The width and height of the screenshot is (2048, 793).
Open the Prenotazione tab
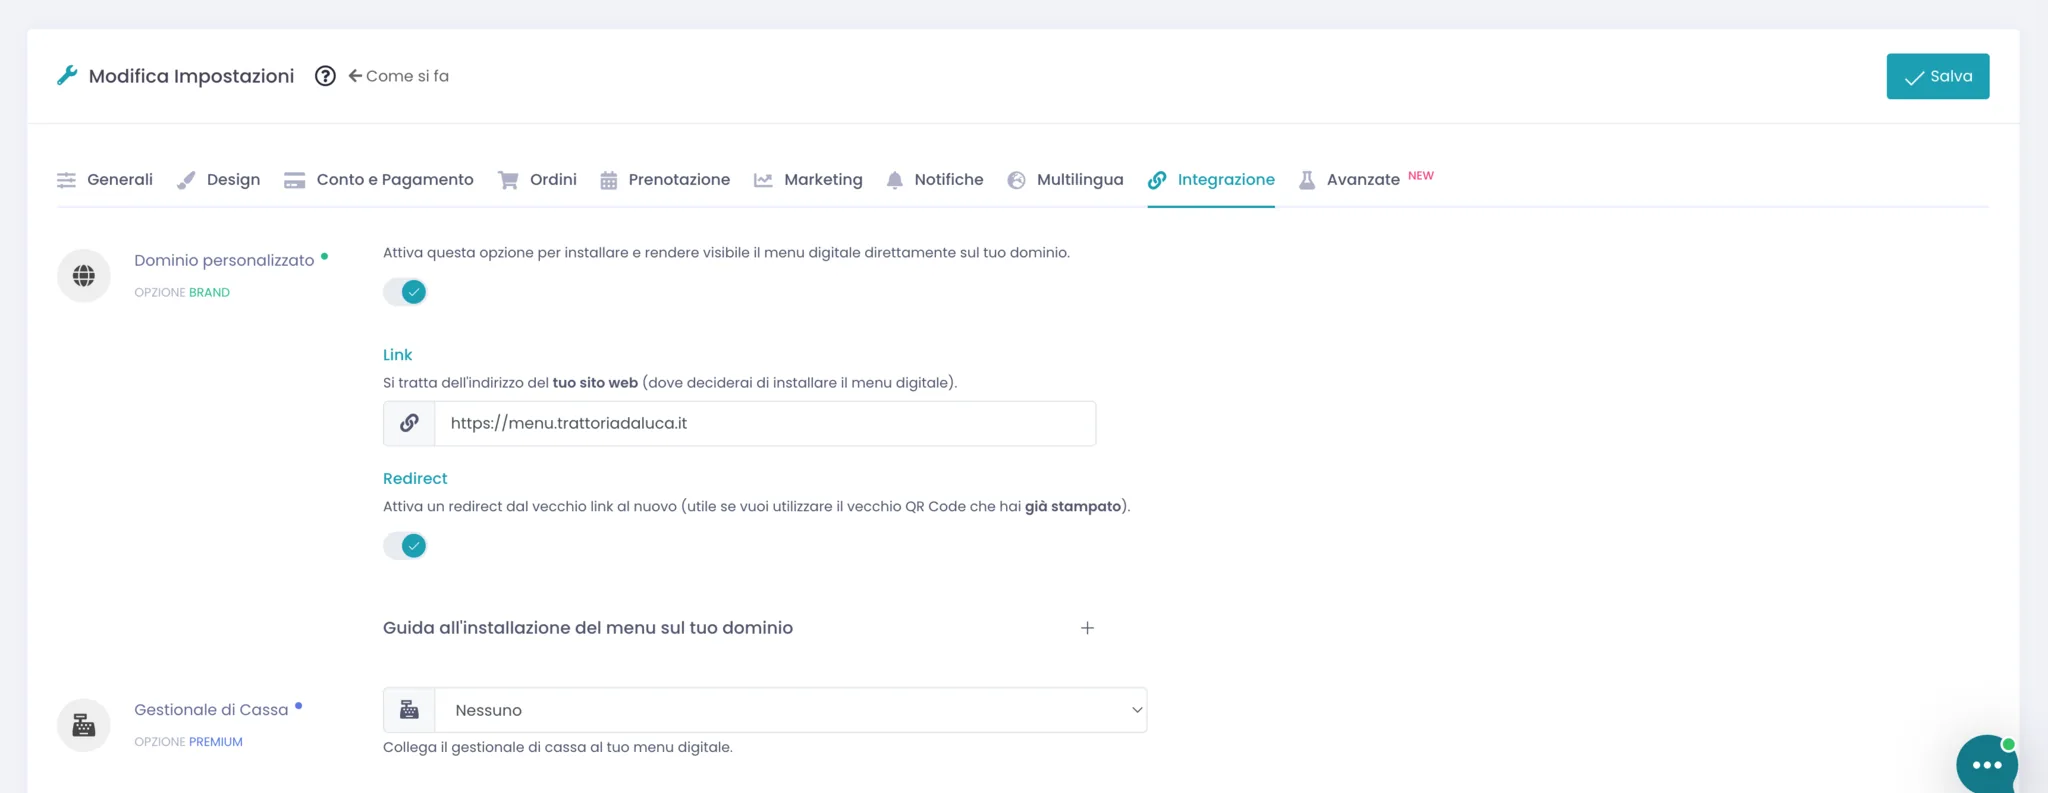click(665, 180)
